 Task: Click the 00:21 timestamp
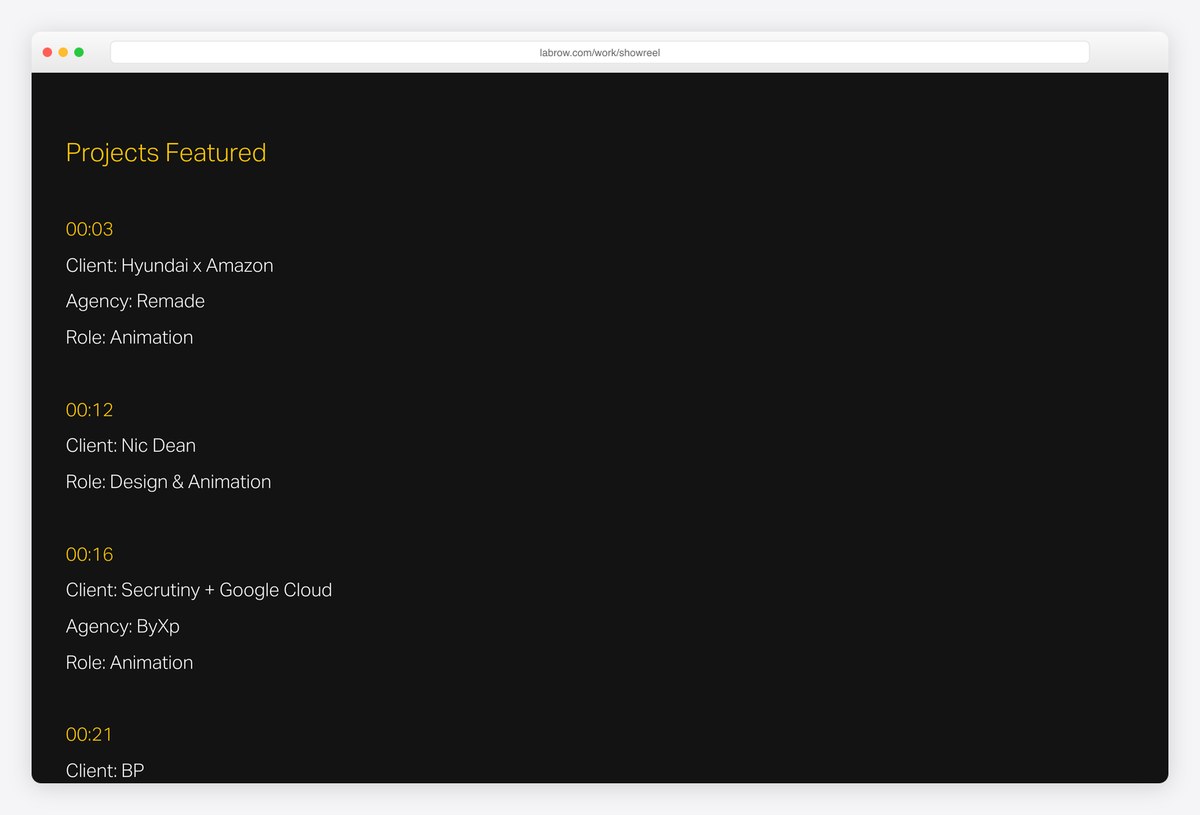89,734
